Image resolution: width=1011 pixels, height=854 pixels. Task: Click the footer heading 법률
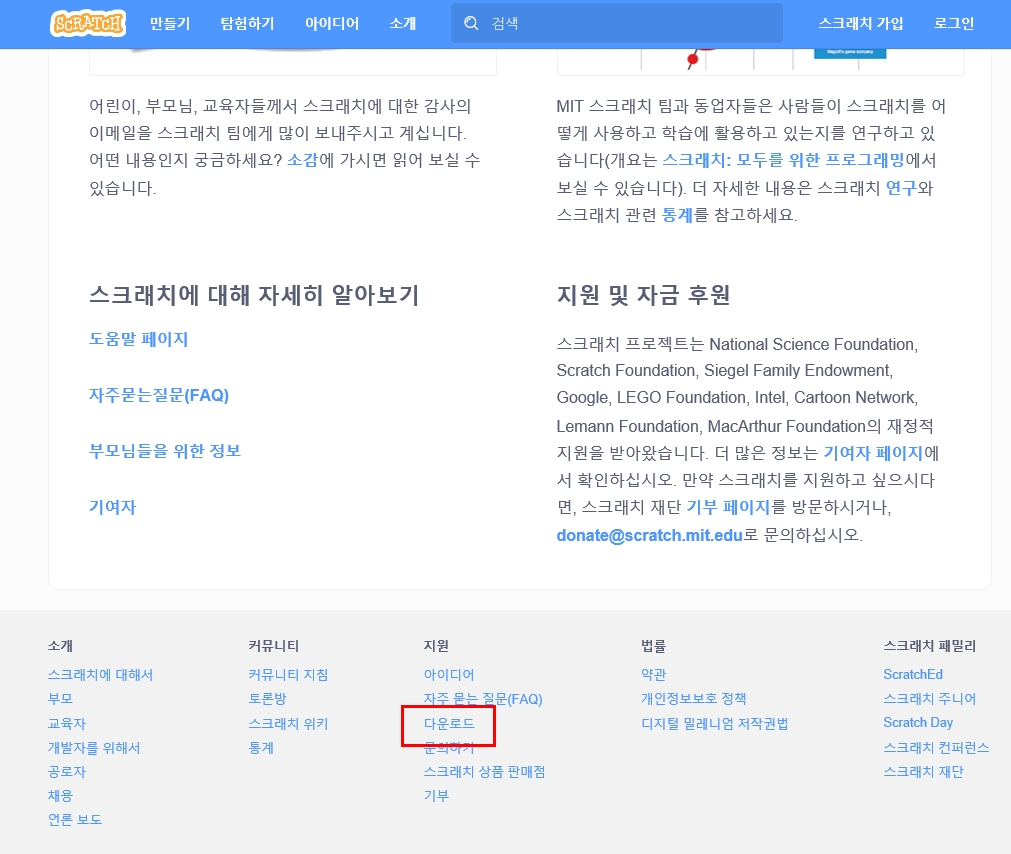pos(653,646)
